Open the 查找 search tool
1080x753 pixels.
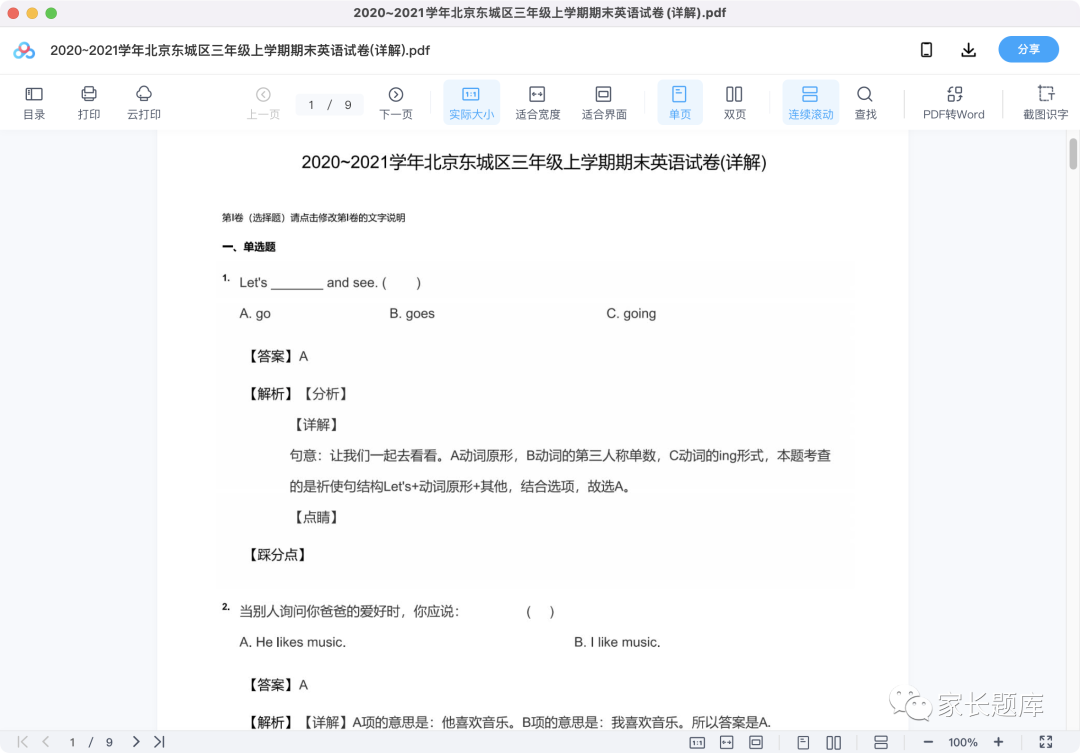tap(865, 103)
